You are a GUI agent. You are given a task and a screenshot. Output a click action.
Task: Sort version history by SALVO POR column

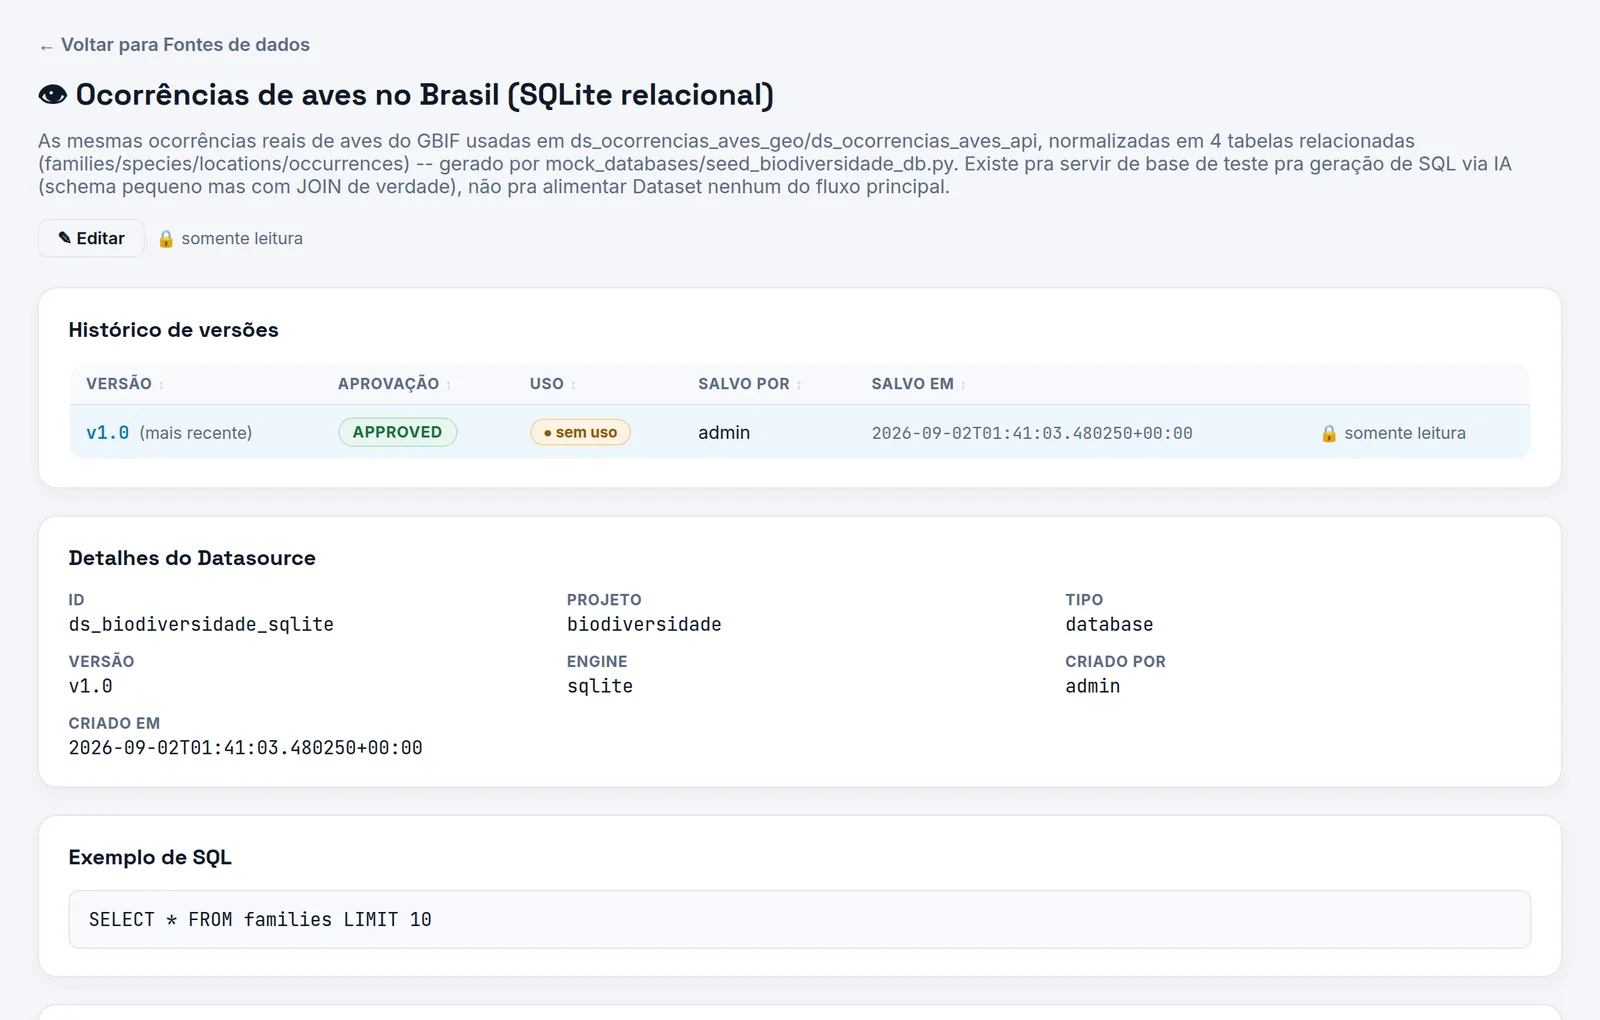coord(750,384)
